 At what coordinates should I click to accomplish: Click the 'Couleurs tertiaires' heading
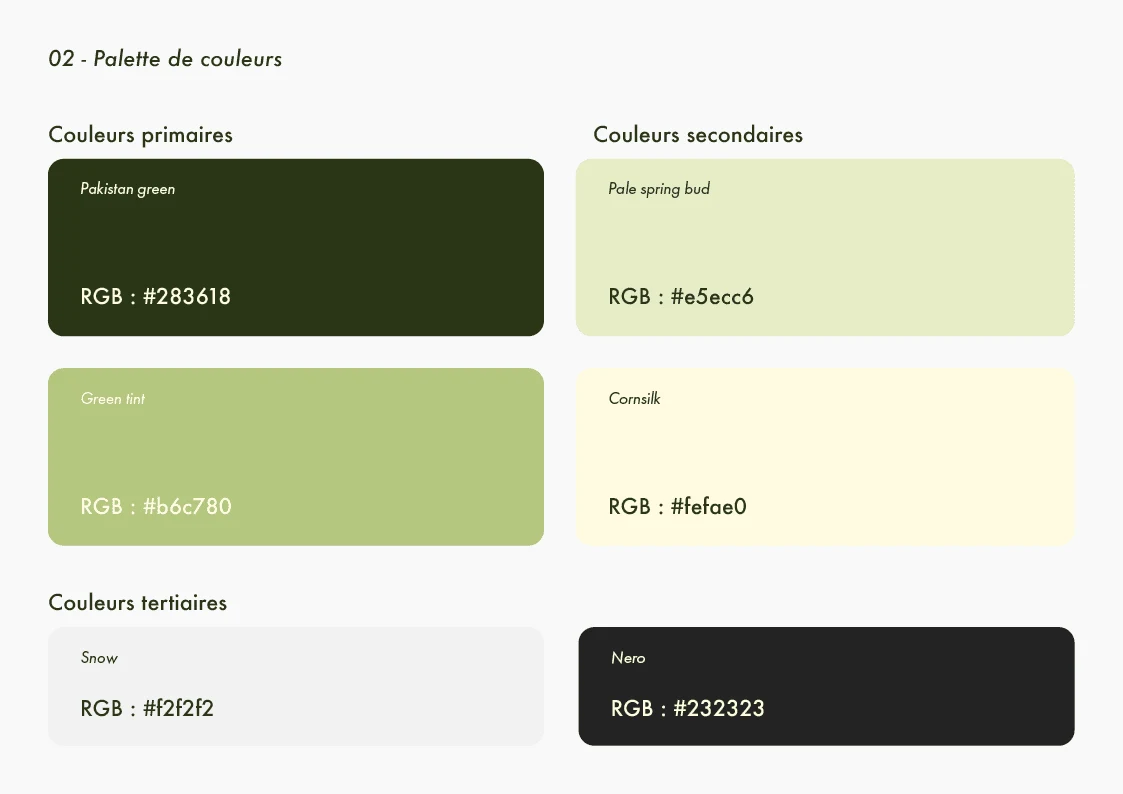pos(138,603)
